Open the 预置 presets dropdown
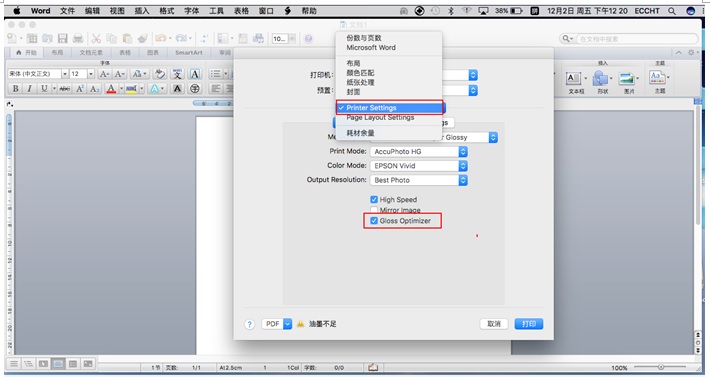710x380 pixels. (473, 91)
